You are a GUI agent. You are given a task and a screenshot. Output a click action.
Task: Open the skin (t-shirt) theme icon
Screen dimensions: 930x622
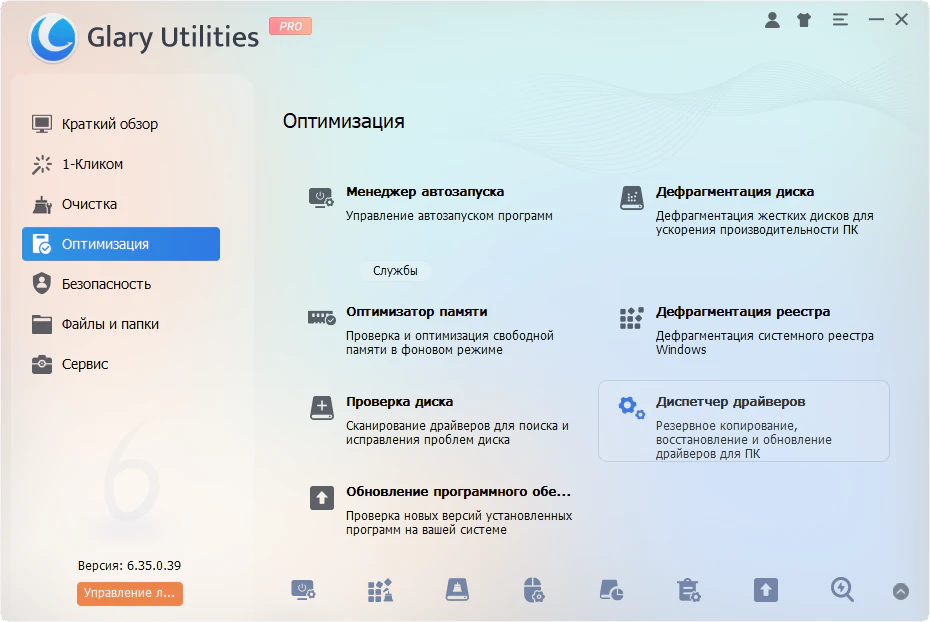804,20
